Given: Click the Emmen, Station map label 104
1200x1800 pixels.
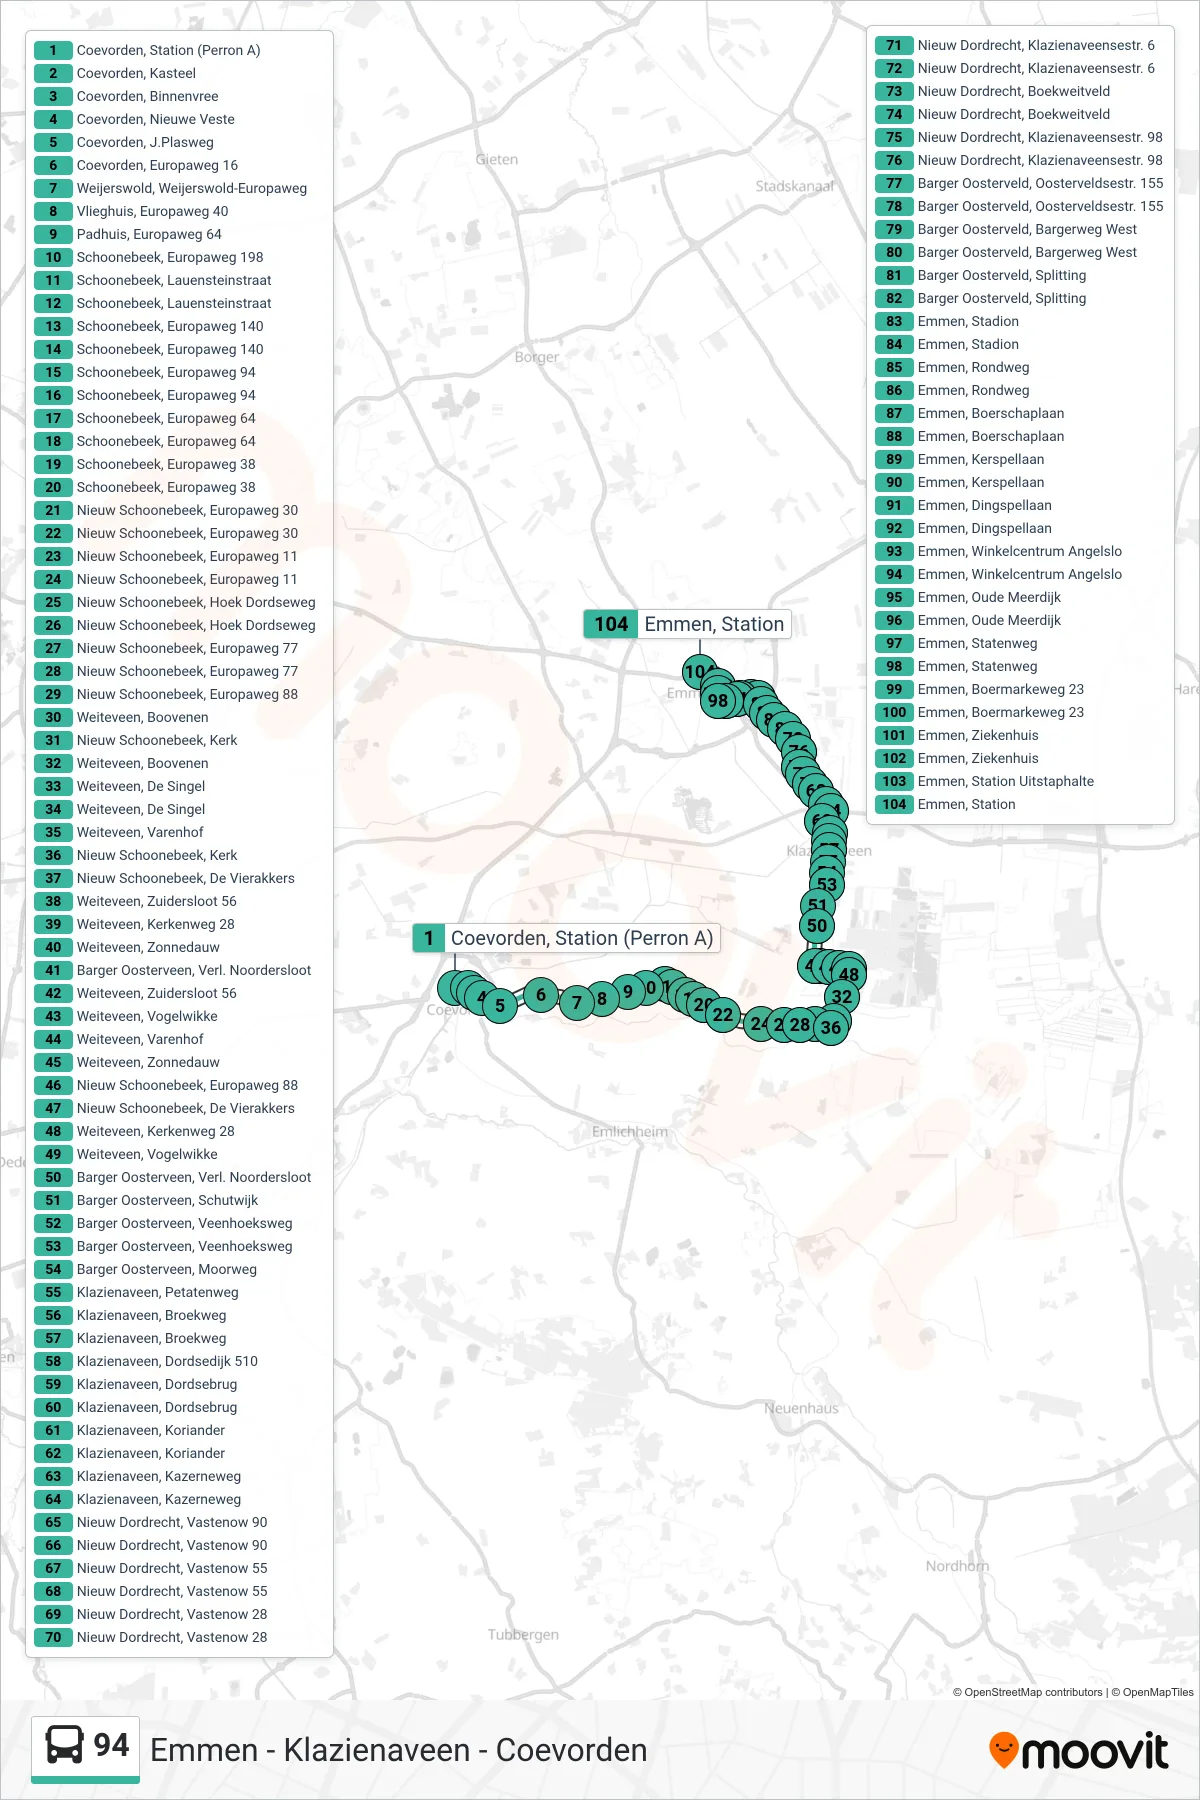Looking at the screenshot, I should click(x=687, y=624).
